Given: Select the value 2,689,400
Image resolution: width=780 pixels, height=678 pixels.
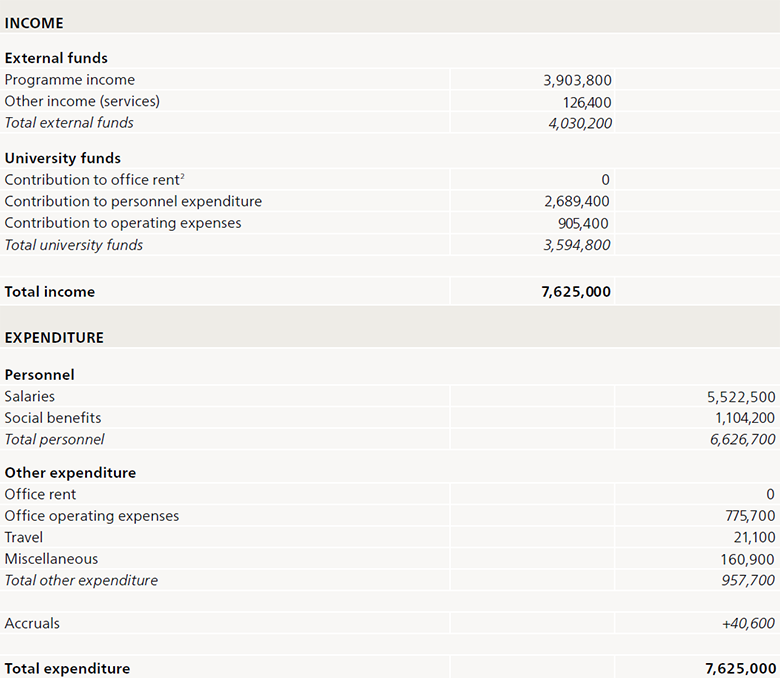Looking at the screenshot, I should (x=577, y=201).
